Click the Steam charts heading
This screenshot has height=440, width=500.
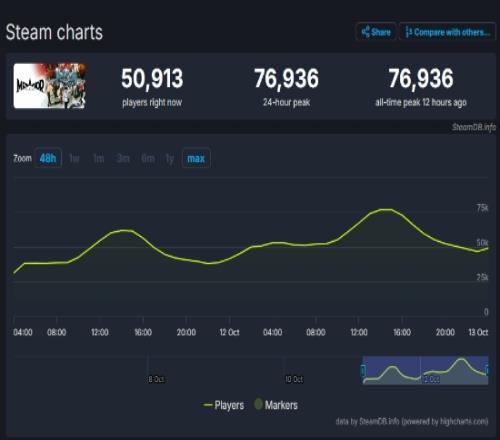click(x=54, y=32)
